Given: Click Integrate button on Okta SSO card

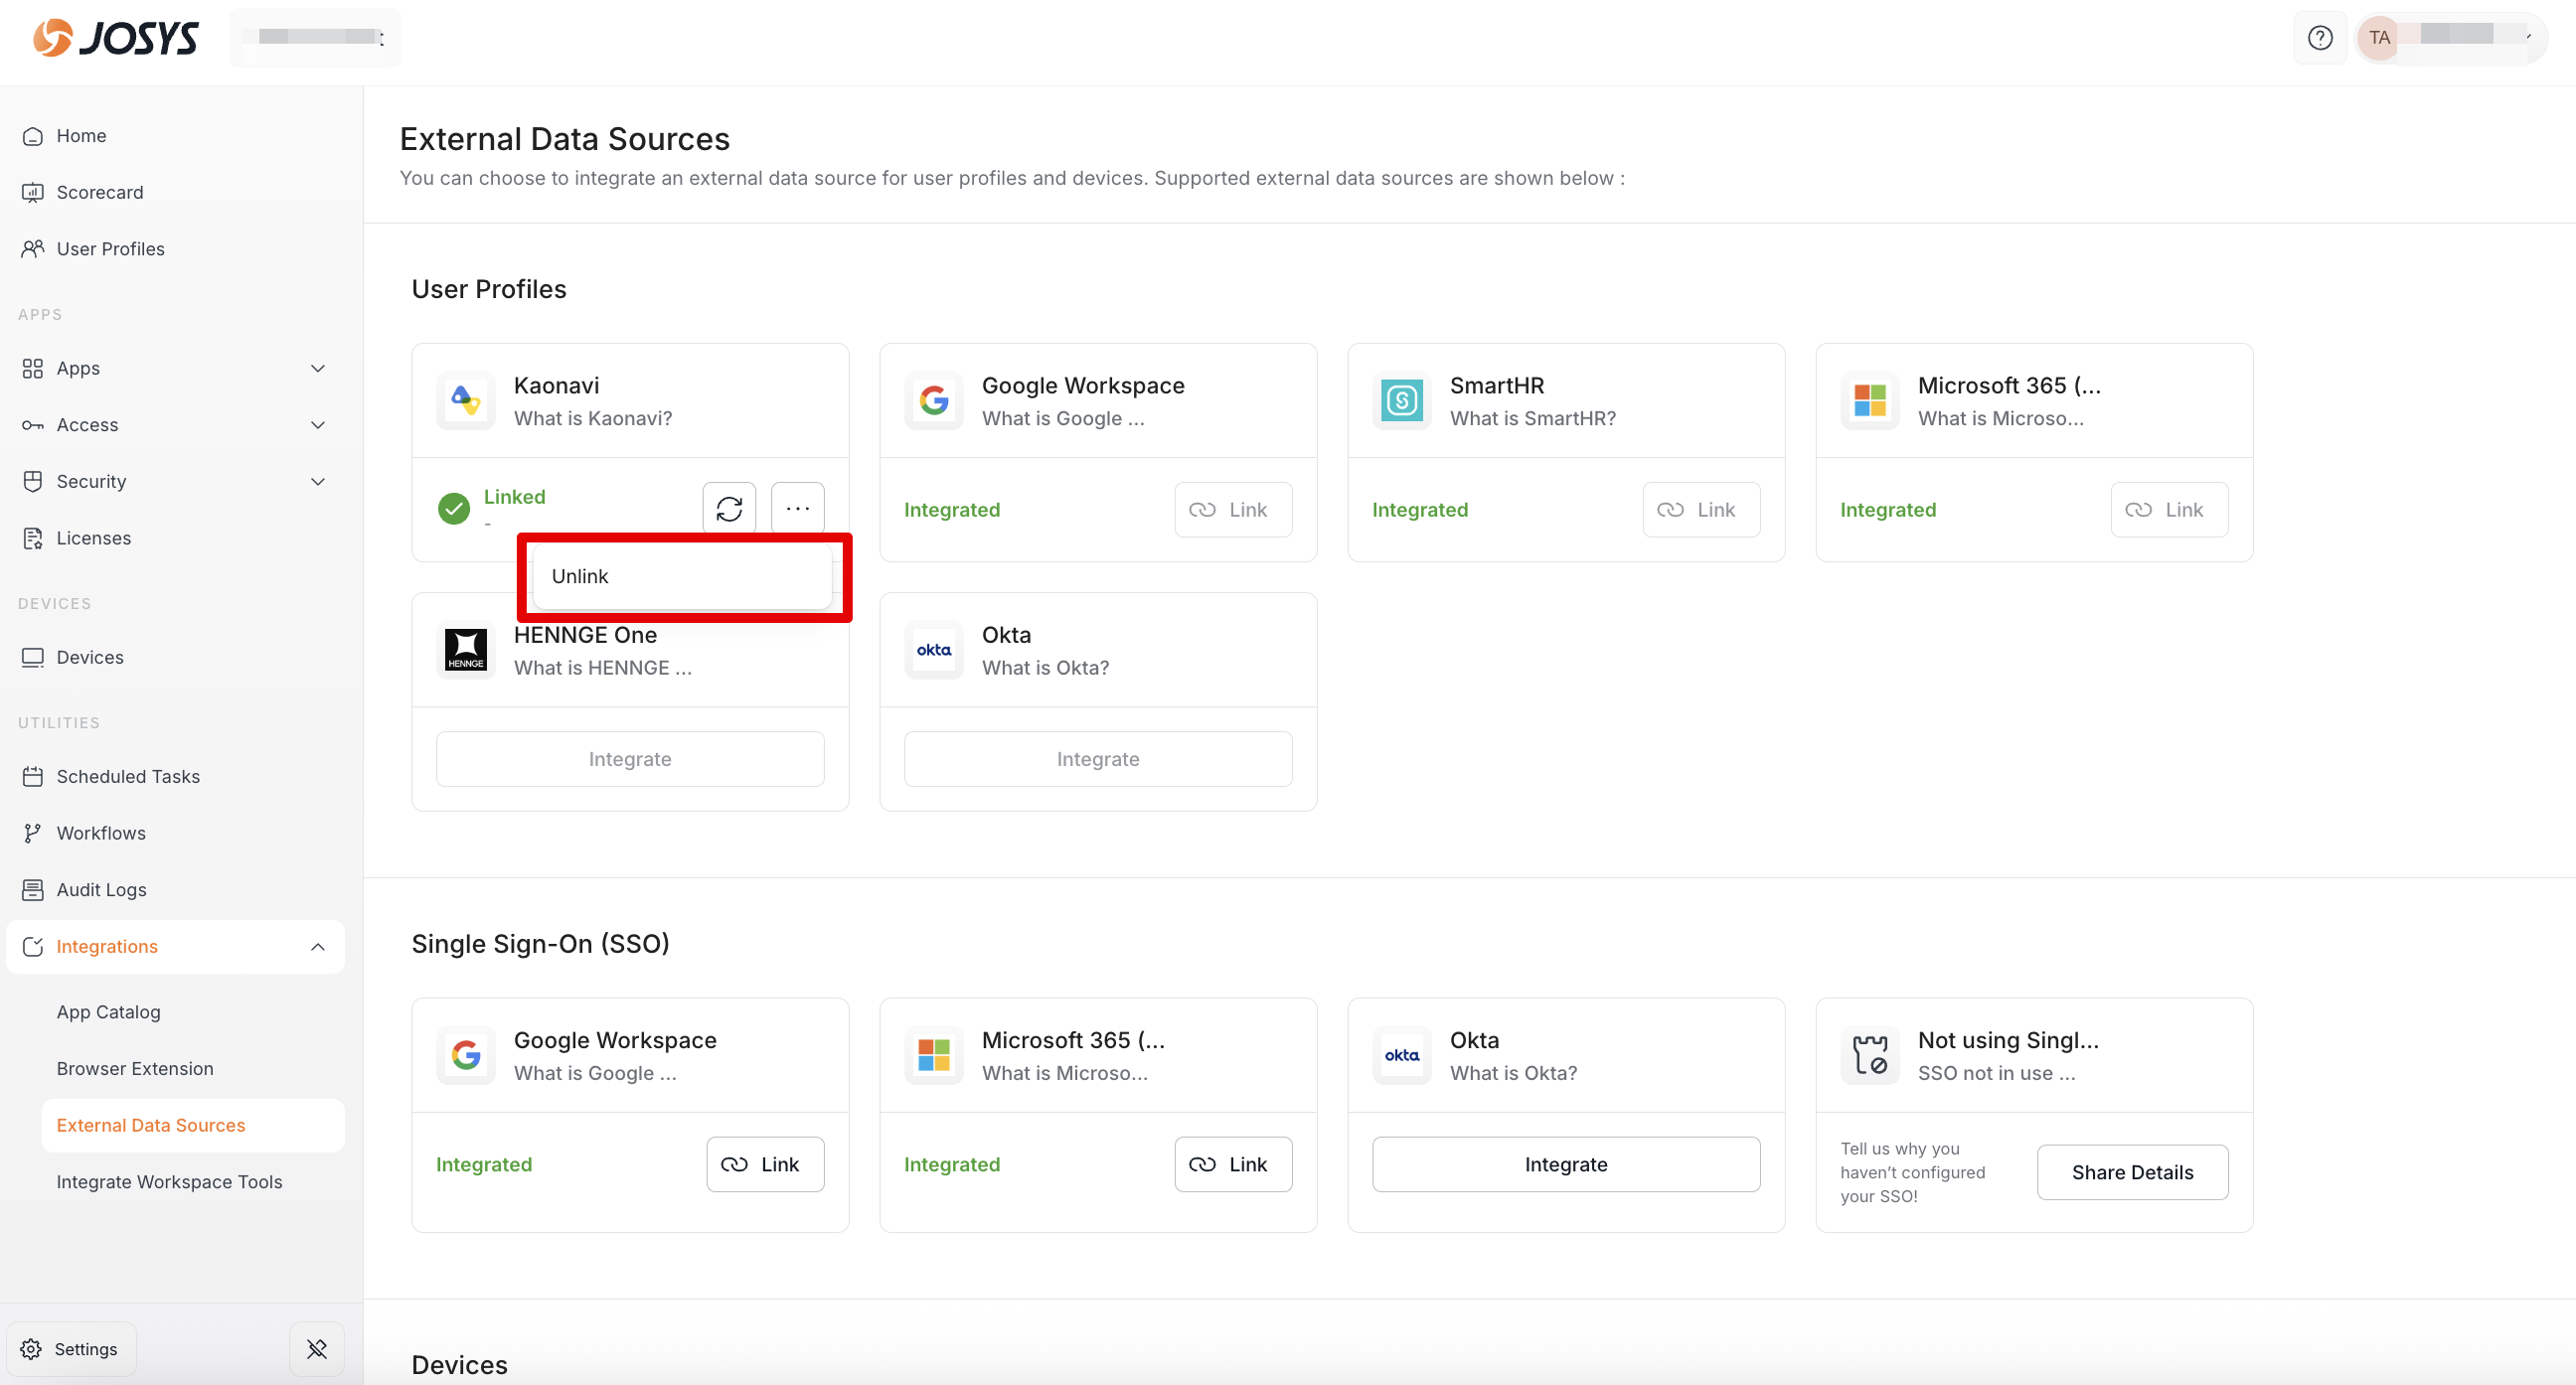Looking at the screenshot, I should [1565, 1164].
